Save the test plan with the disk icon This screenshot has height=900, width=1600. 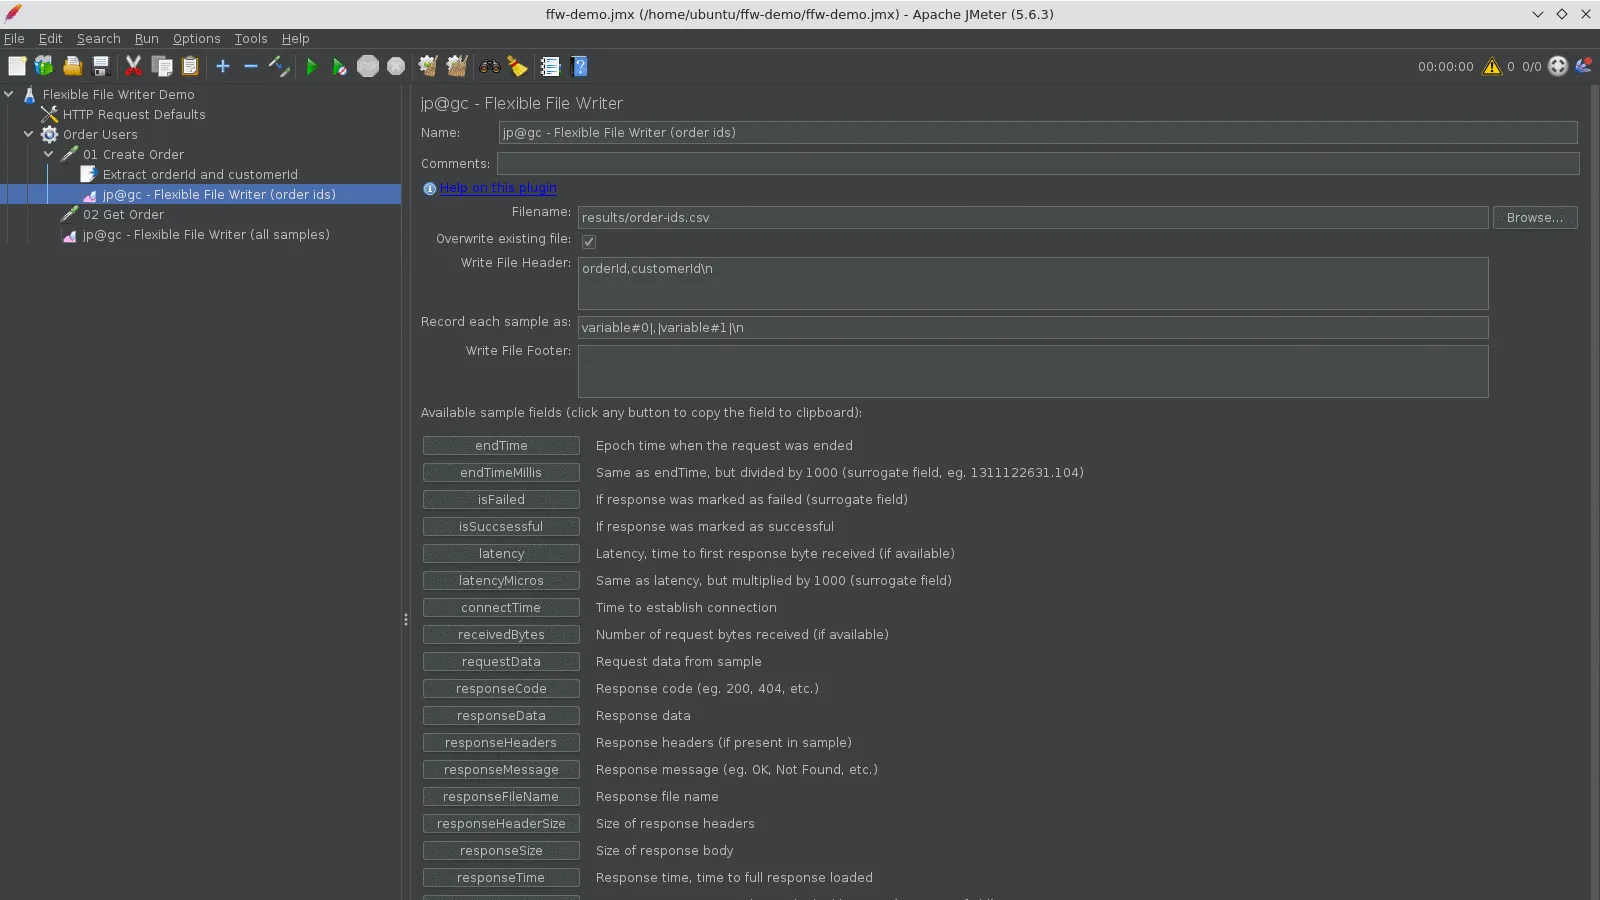click(101, 67)
